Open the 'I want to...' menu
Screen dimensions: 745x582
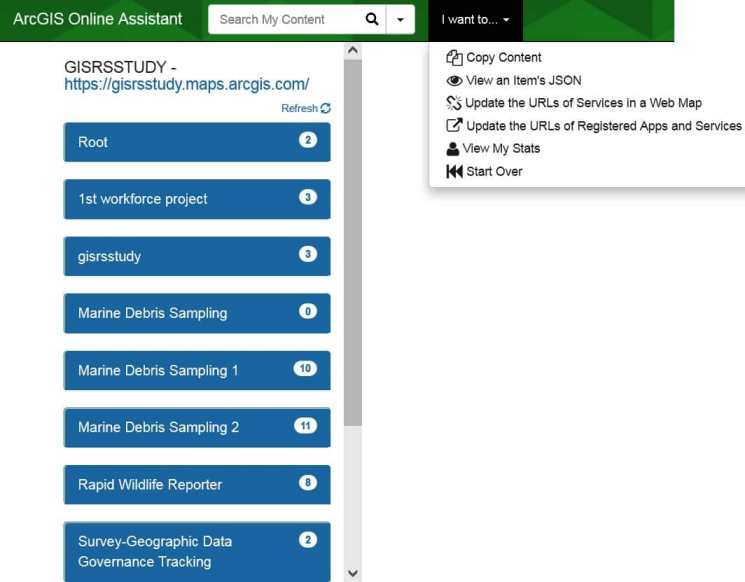pyautogui.click(x=475, y=19)
